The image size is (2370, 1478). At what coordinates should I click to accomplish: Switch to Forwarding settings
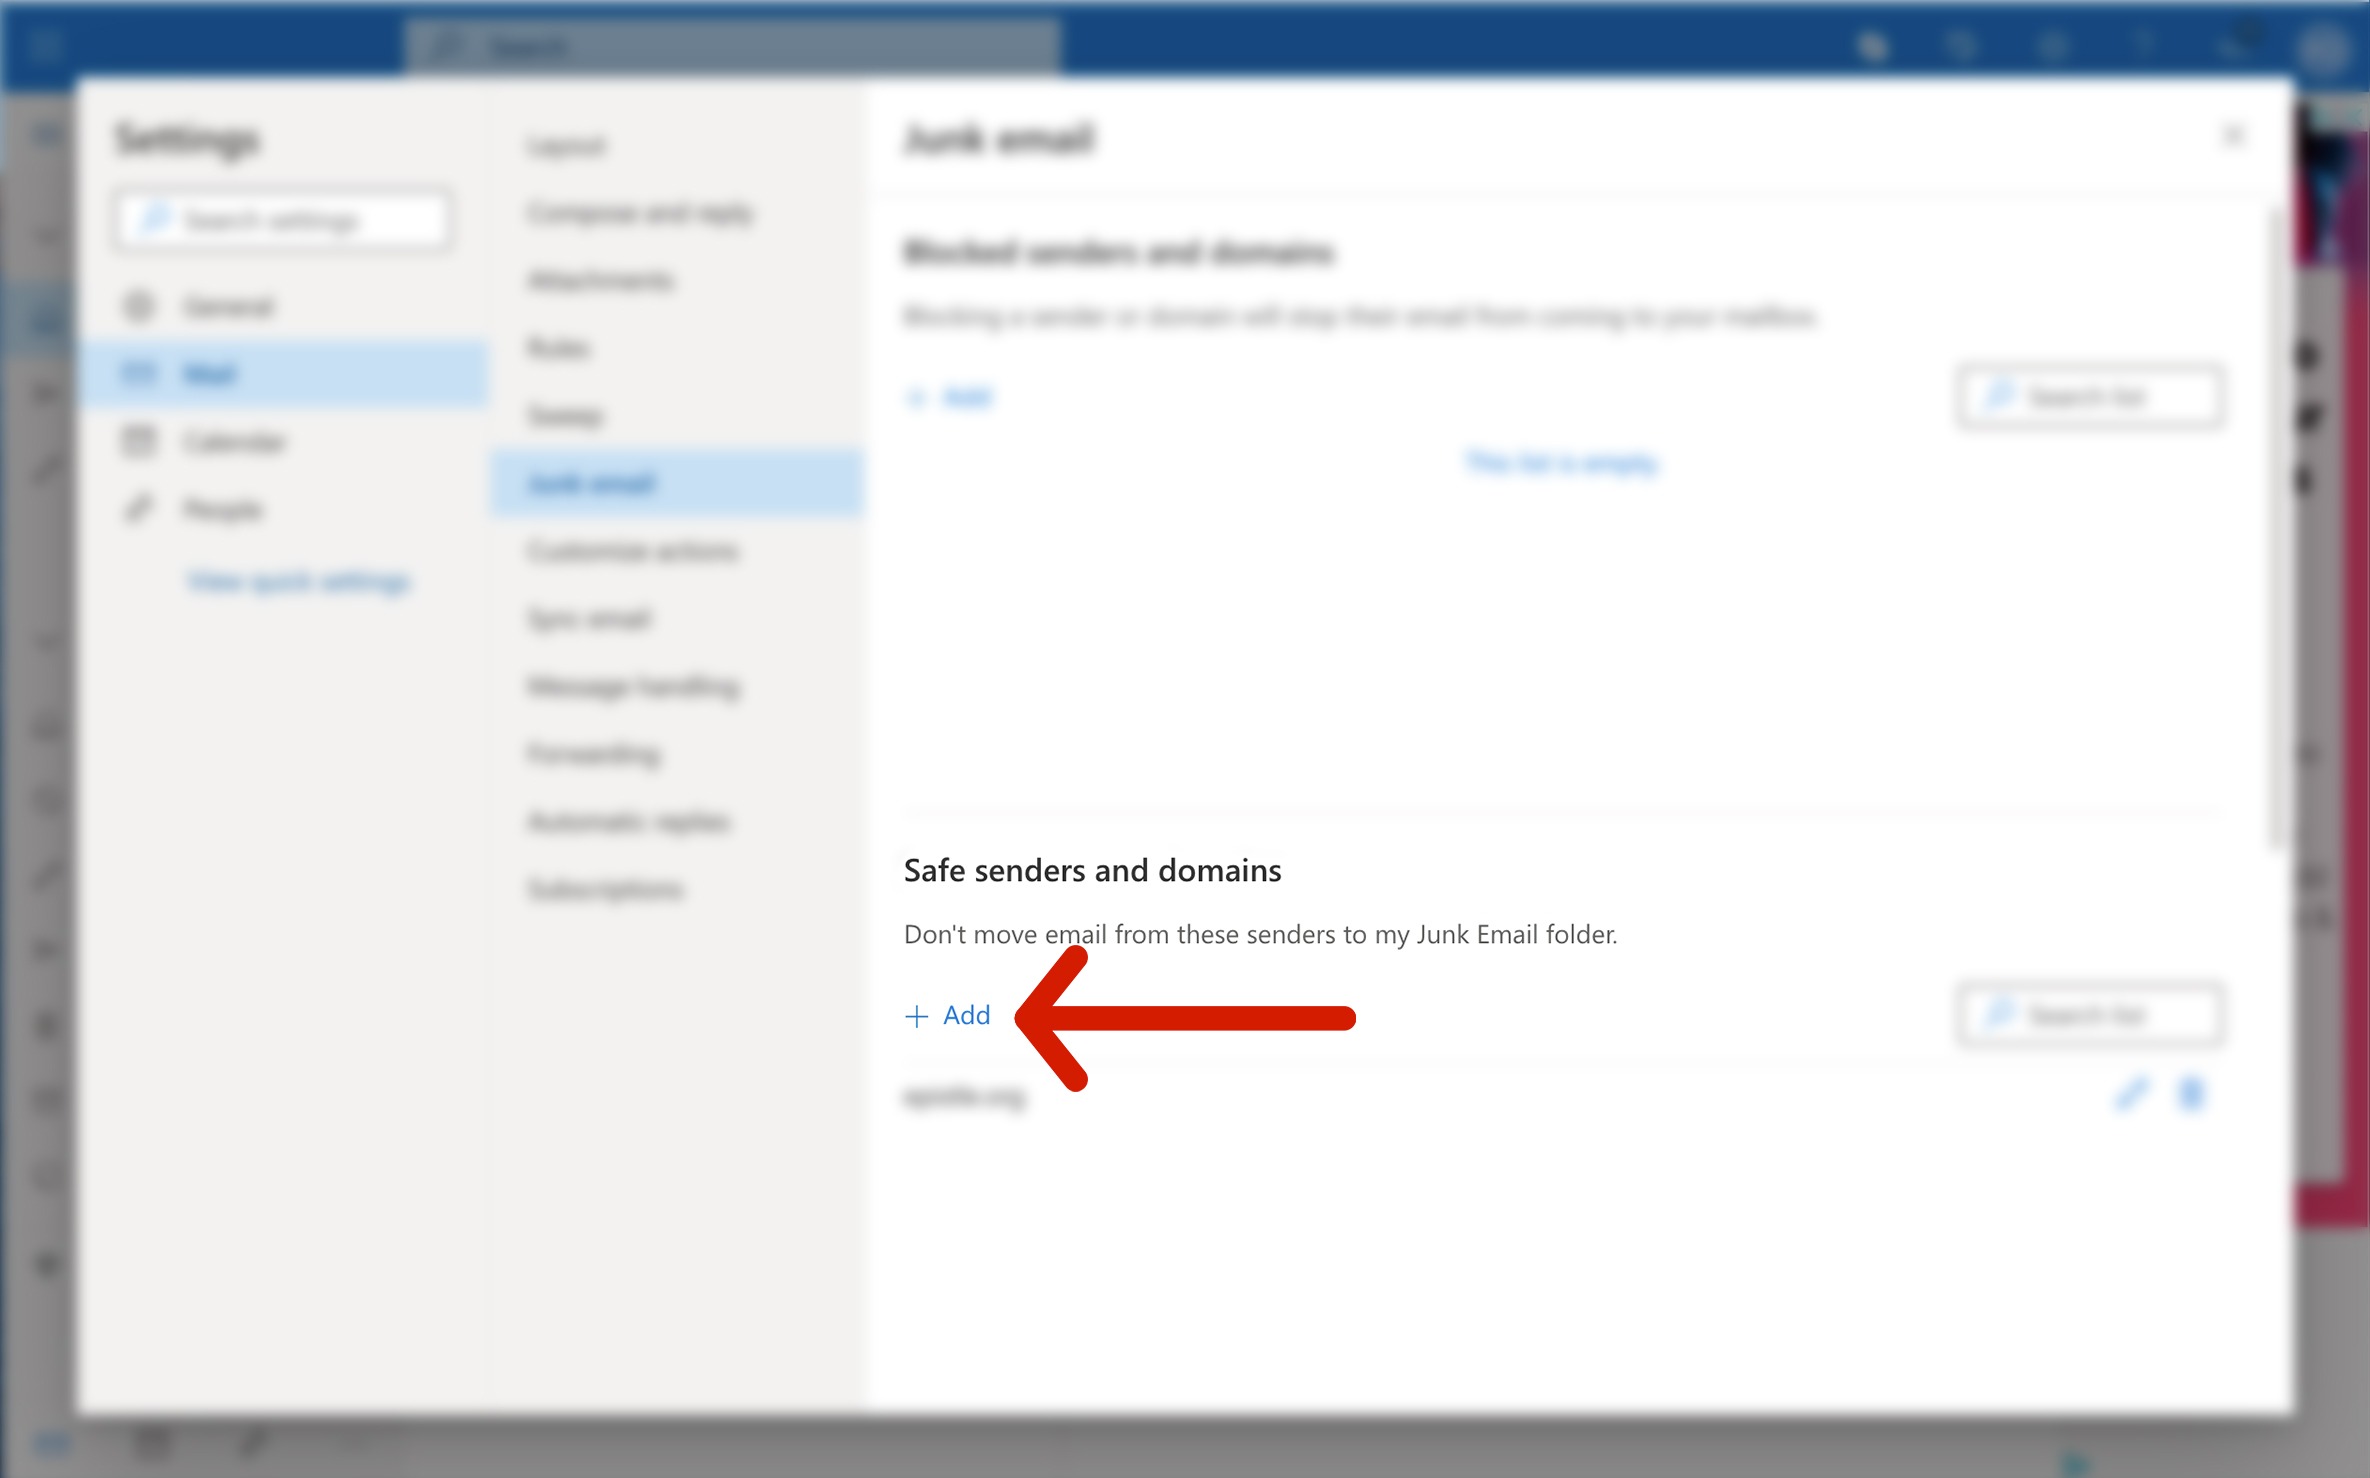594,753
